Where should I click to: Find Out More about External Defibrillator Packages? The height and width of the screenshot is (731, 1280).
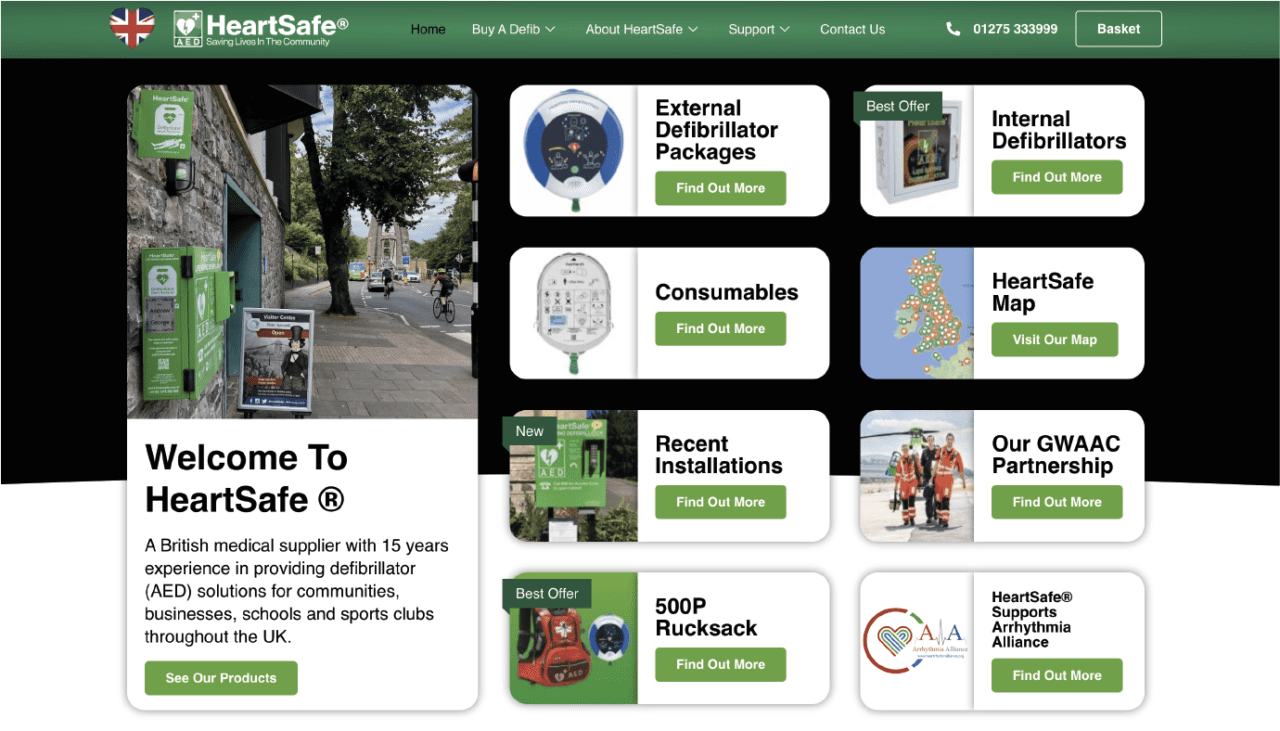[720, 188]
